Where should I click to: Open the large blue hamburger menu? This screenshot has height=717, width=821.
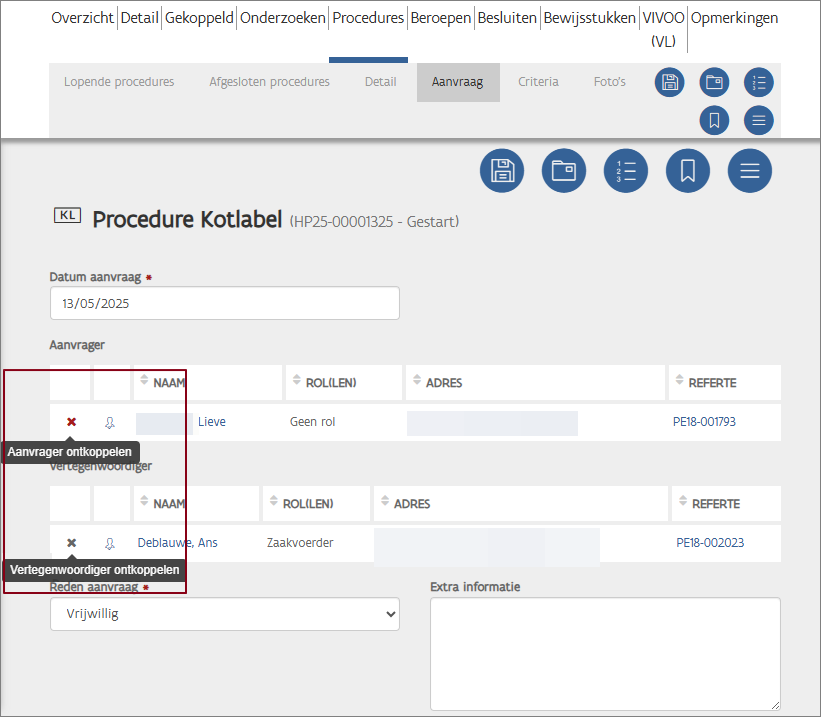[x=750, y=170]
